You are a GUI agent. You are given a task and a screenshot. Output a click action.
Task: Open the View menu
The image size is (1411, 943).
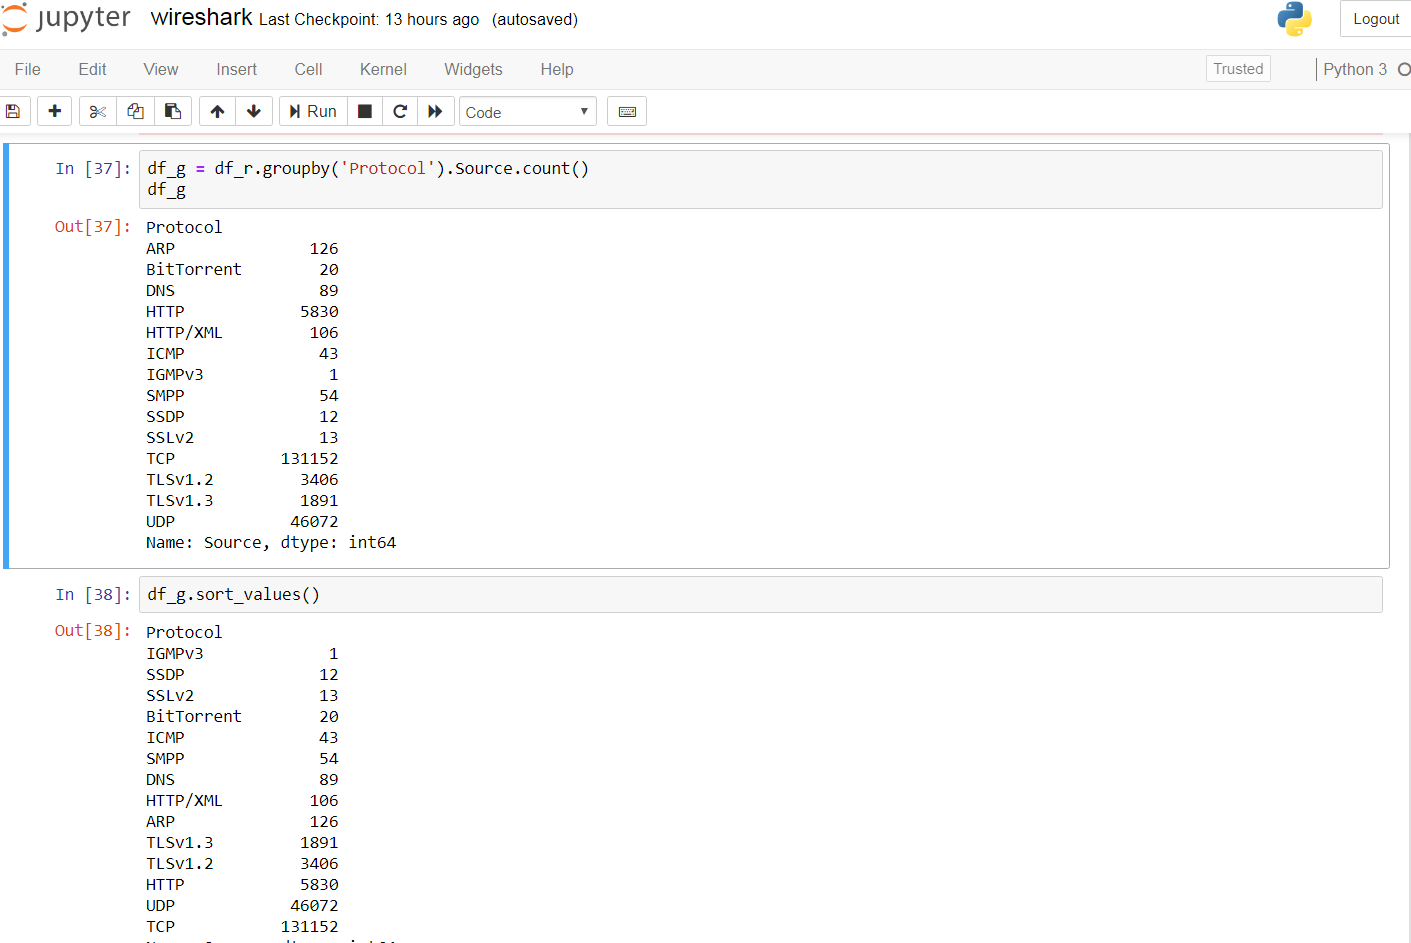(x=161, y=69)
